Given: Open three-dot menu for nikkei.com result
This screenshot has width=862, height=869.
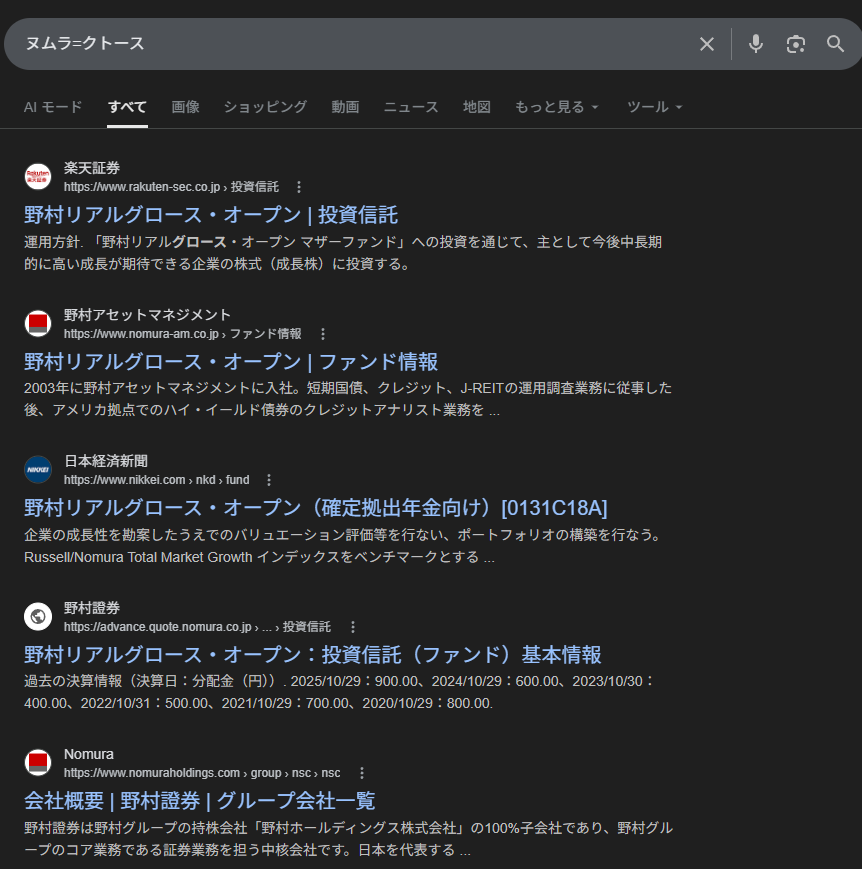Looking at the screenshot, I should pos(269,480).
